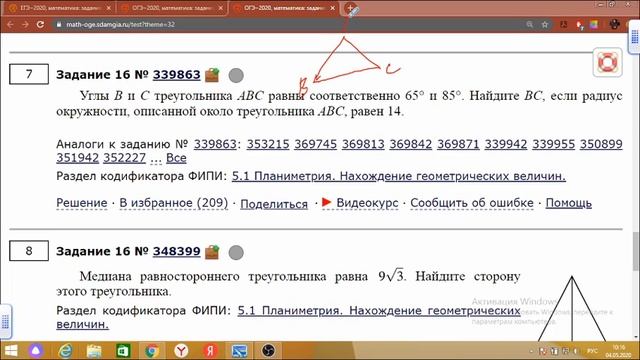Open analog task link 350899

[601, 144]
